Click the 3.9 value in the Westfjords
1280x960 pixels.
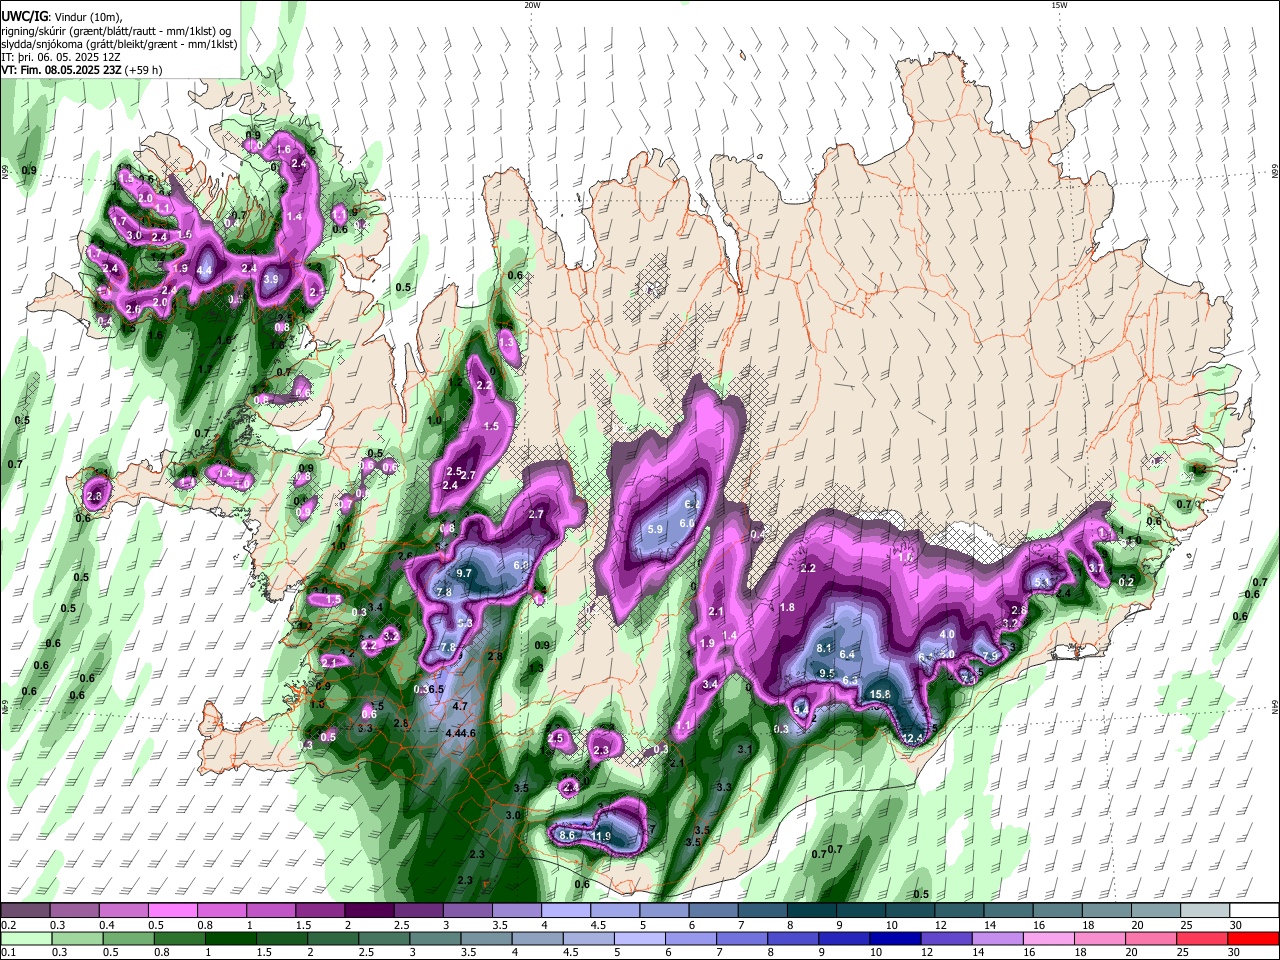[x=270, y=280]
